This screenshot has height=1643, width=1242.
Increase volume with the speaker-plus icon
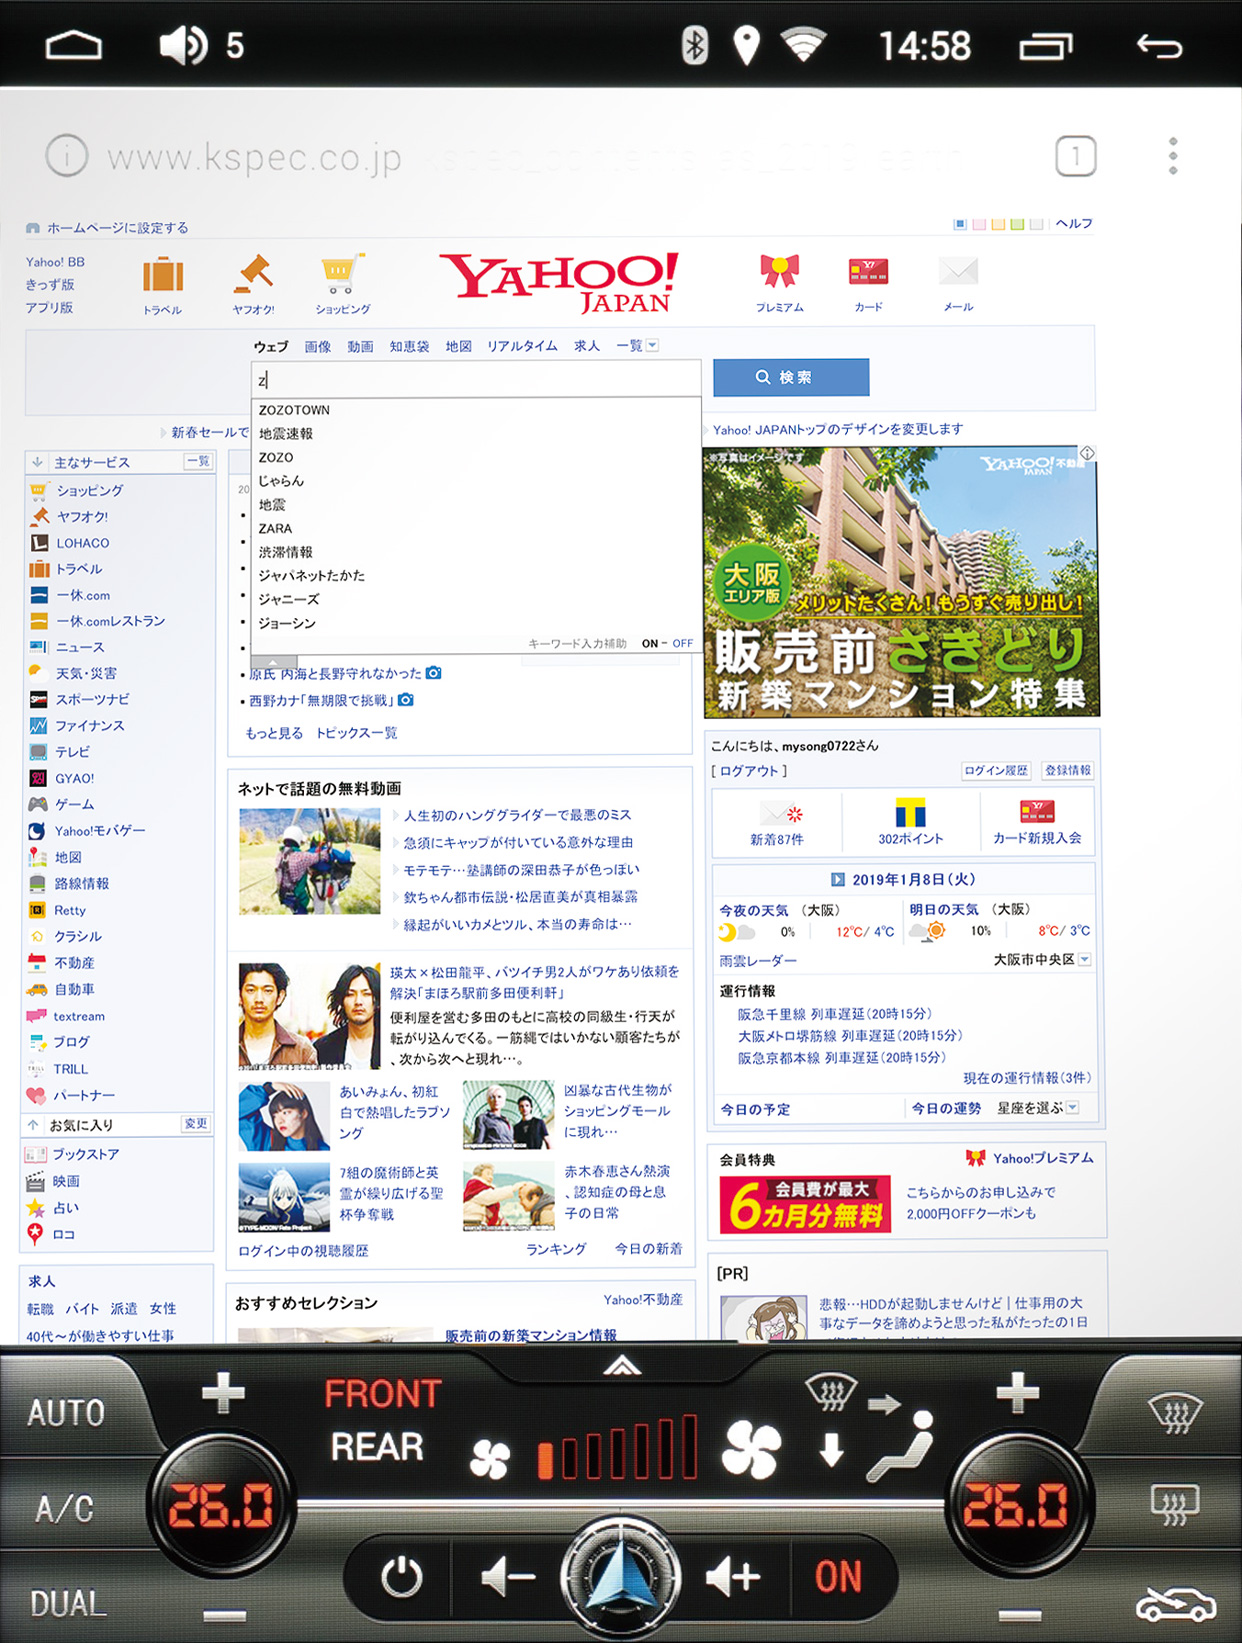coord(733,1578)
